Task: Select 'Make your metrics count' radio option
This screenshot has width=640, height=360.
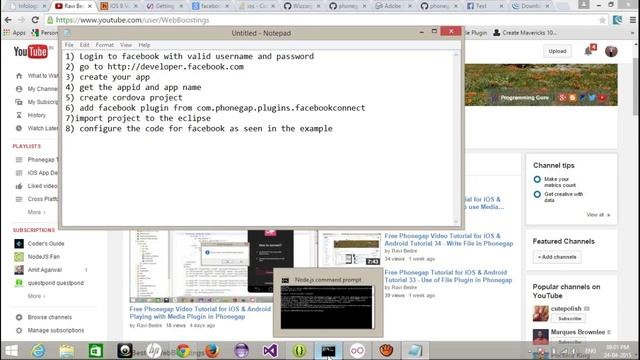Action: click(x=537, y=179)
